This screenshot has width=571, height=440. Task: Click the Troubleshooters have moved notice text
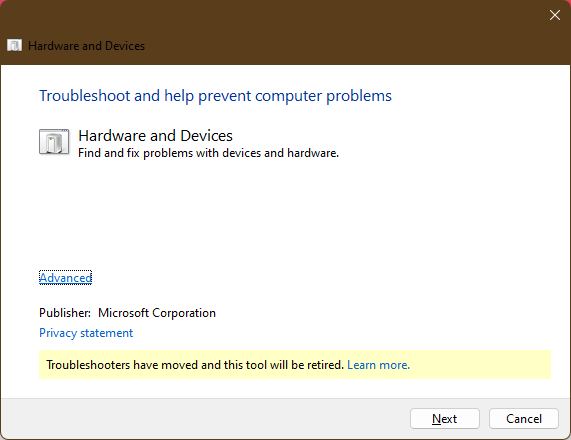[x=195, y=365]
